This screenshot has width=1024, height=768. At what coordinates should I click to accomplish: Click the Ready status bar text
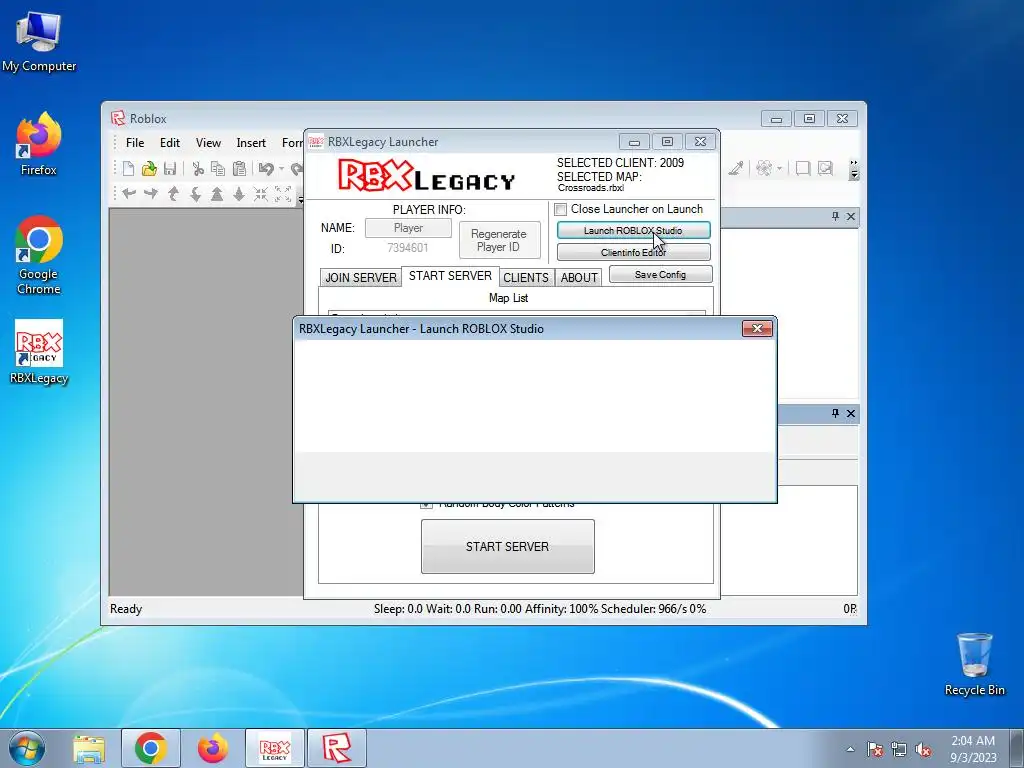pyautogui.click(x=126, y=609)
